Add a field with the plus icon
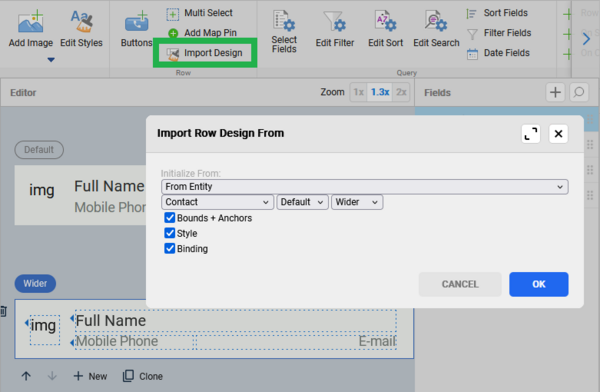The width and height of the screenshot is (600, 392). 555,92
